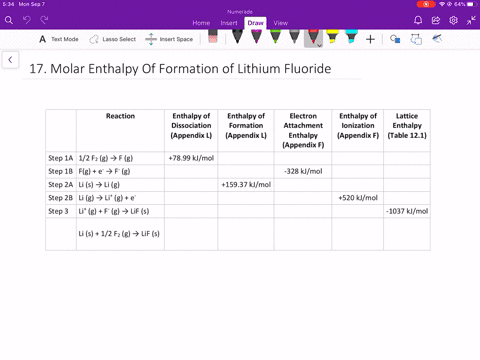
Task: Click the page title about Lithium Fluoride
Action: click(180, 69)
